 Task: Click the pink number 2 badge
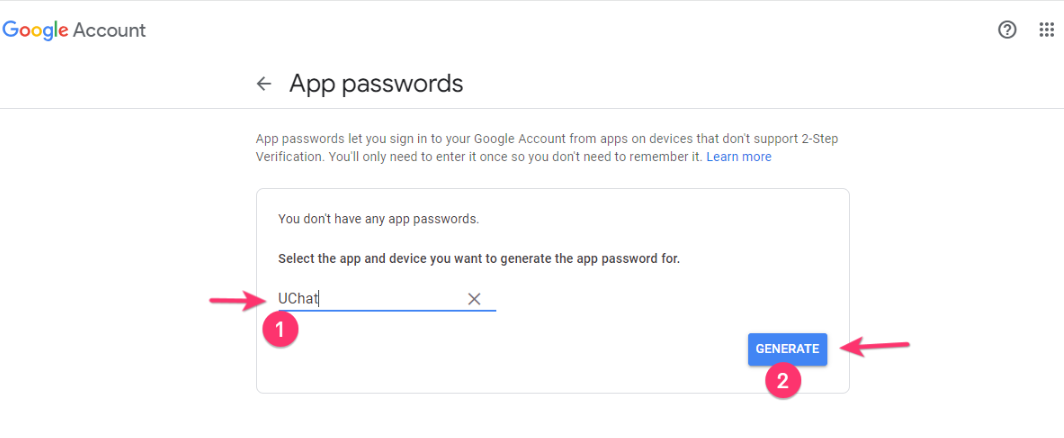pos(783,380)
